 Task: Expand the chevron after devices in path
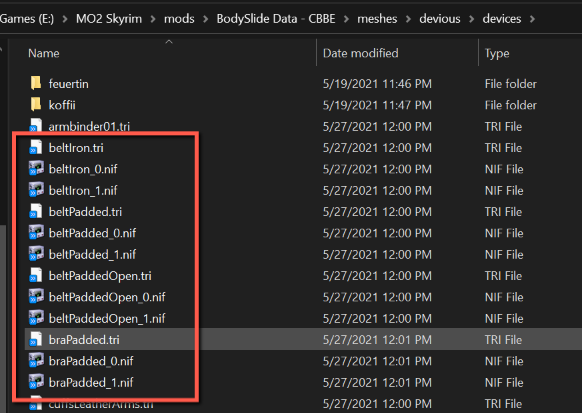[532, 19]
